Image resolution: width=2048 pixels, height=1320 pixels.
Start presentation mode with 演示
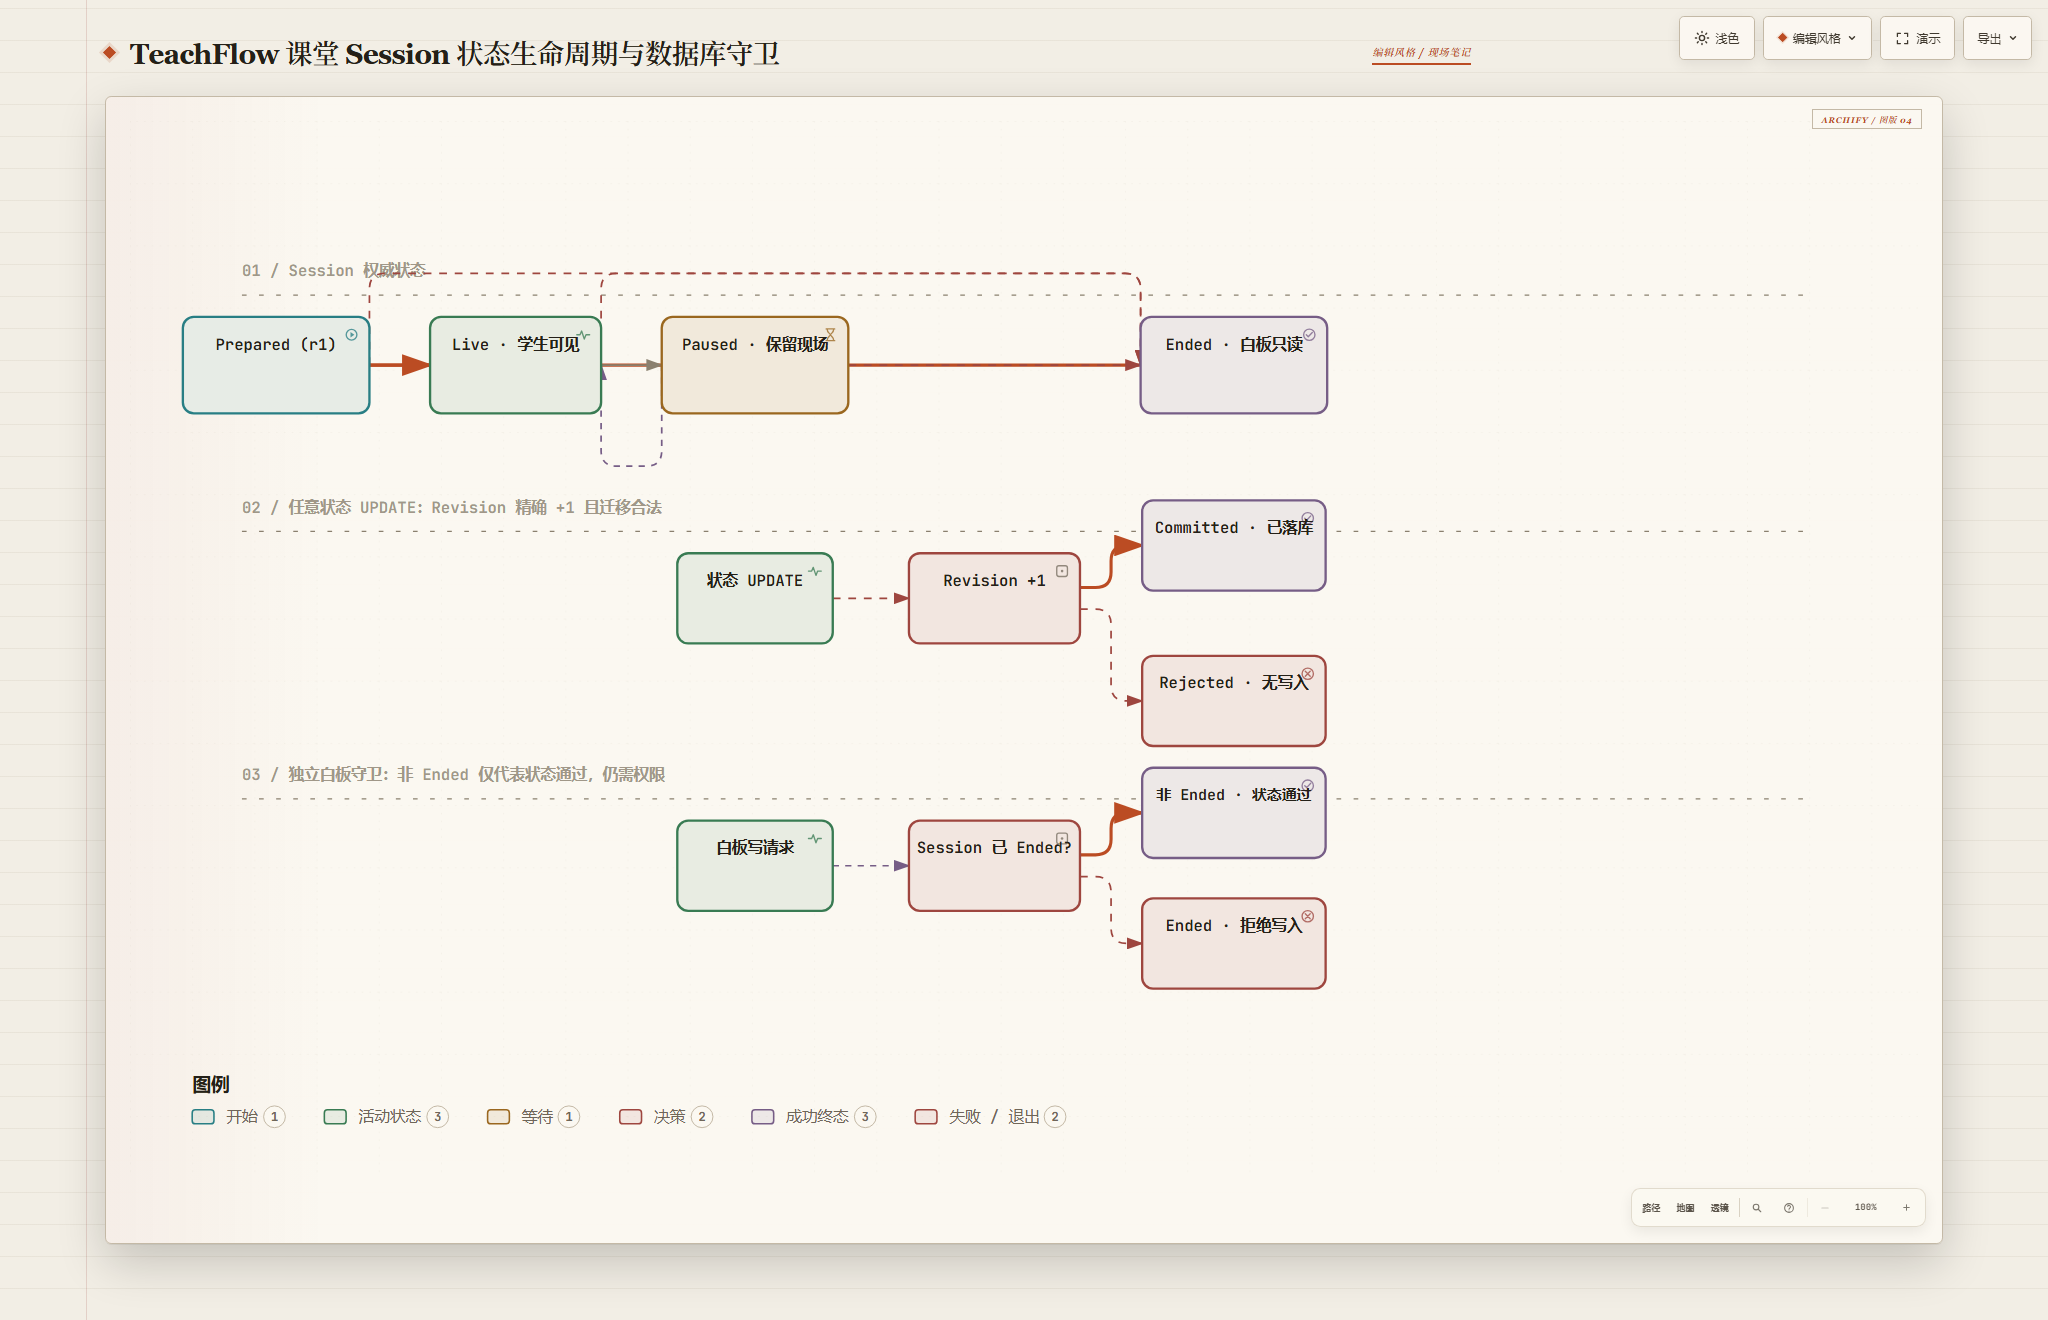[1917, 38]
